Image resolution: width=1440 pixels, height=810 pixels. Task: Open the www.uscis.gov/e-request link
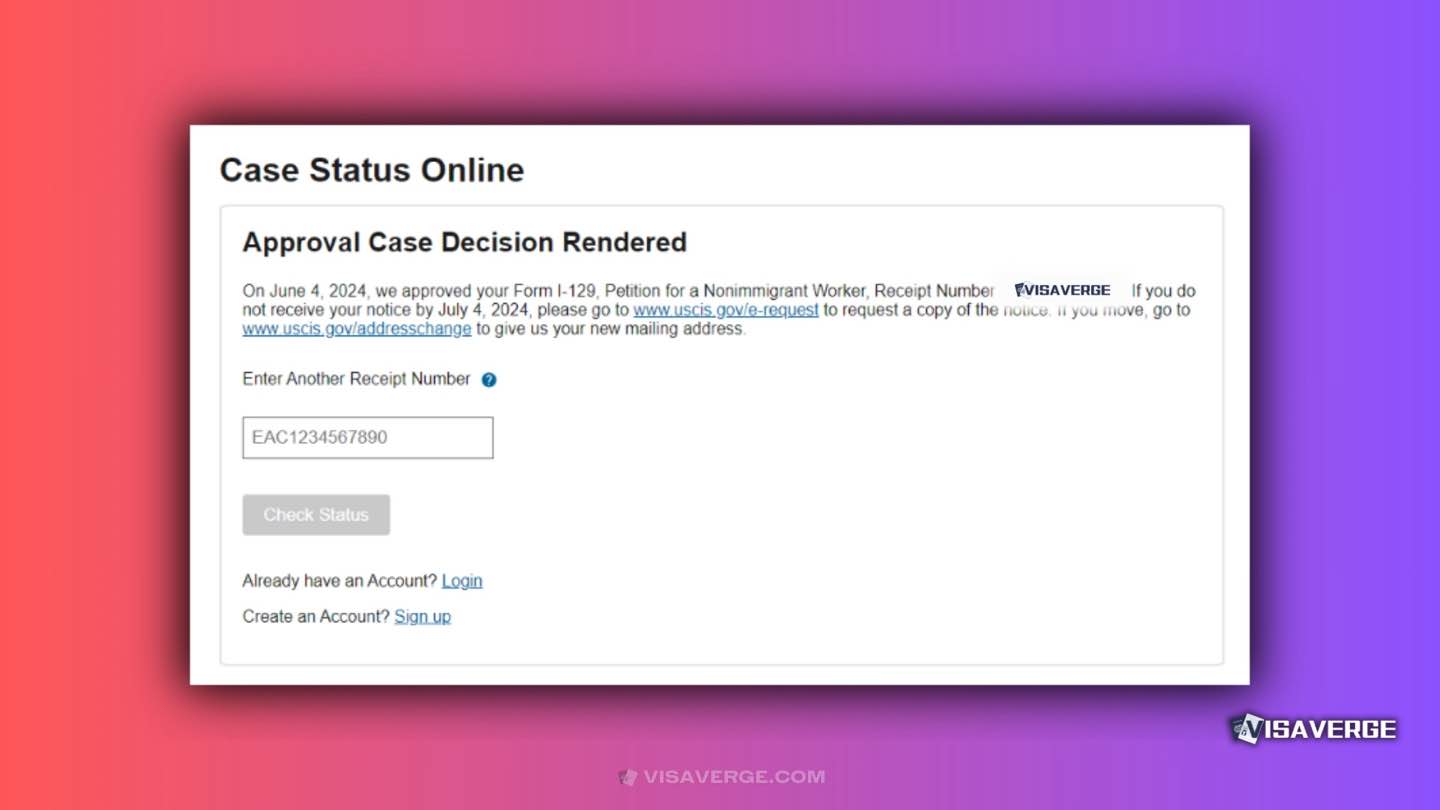click(725, 310)
